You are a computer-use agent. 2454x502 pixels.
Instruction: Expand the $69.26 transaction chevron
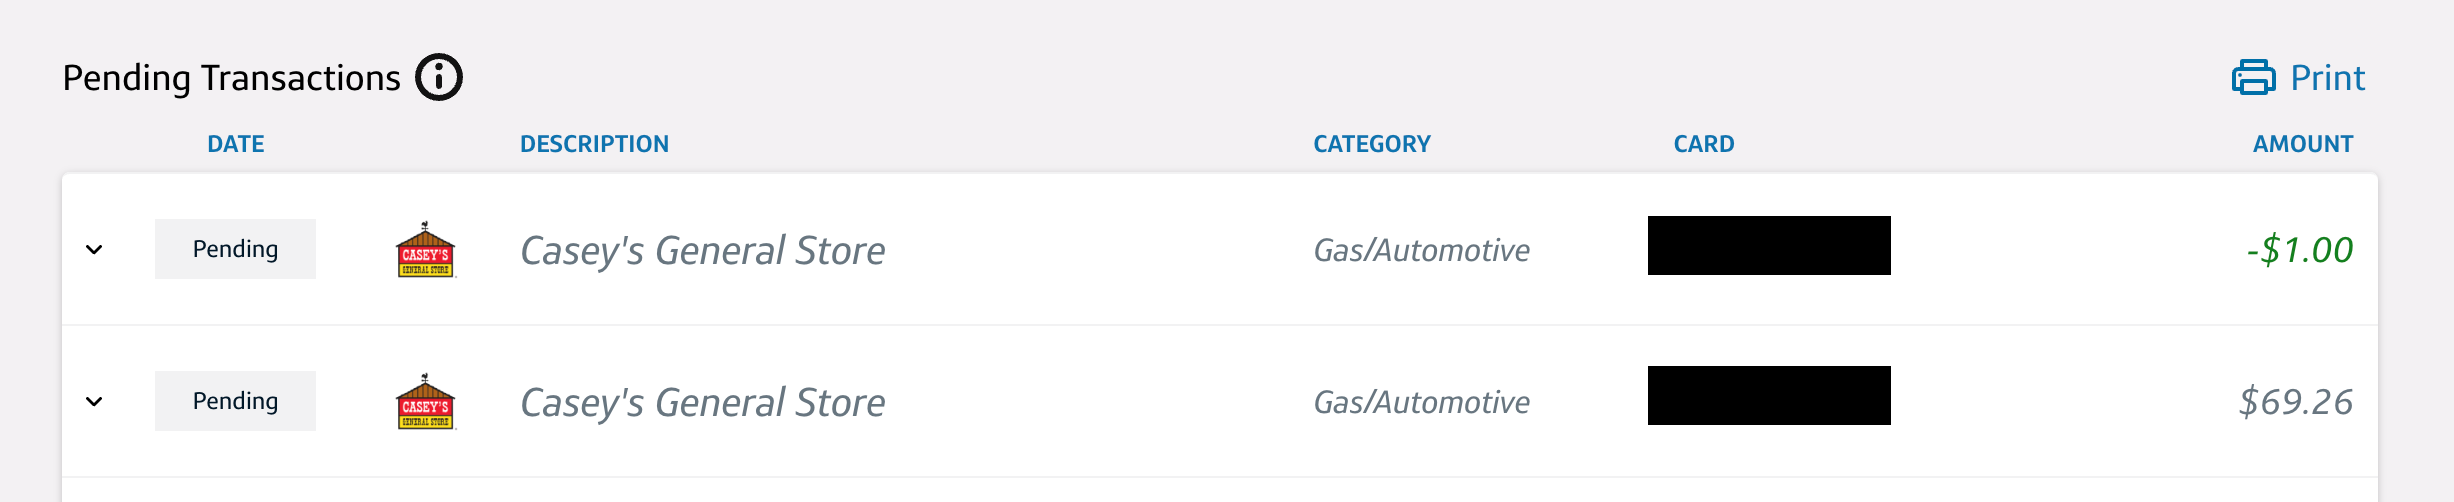coord(94,401)
